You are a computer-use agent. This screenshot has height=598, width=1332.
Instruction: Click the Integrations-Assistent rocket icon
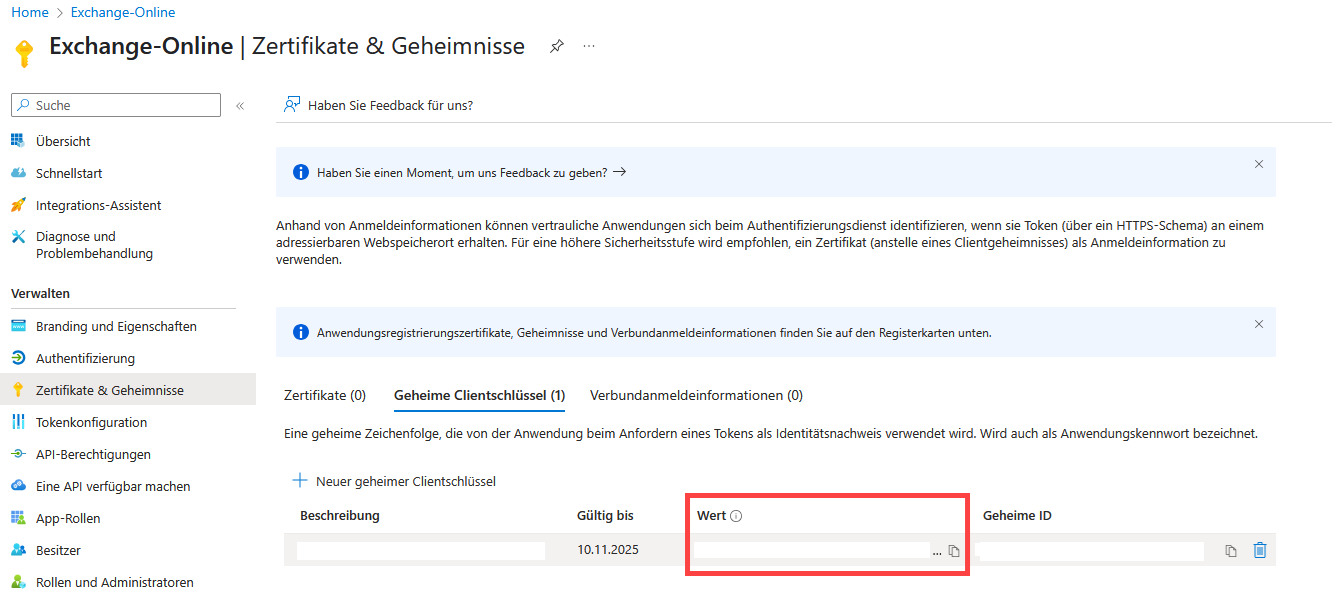click(x=18, y=205)
